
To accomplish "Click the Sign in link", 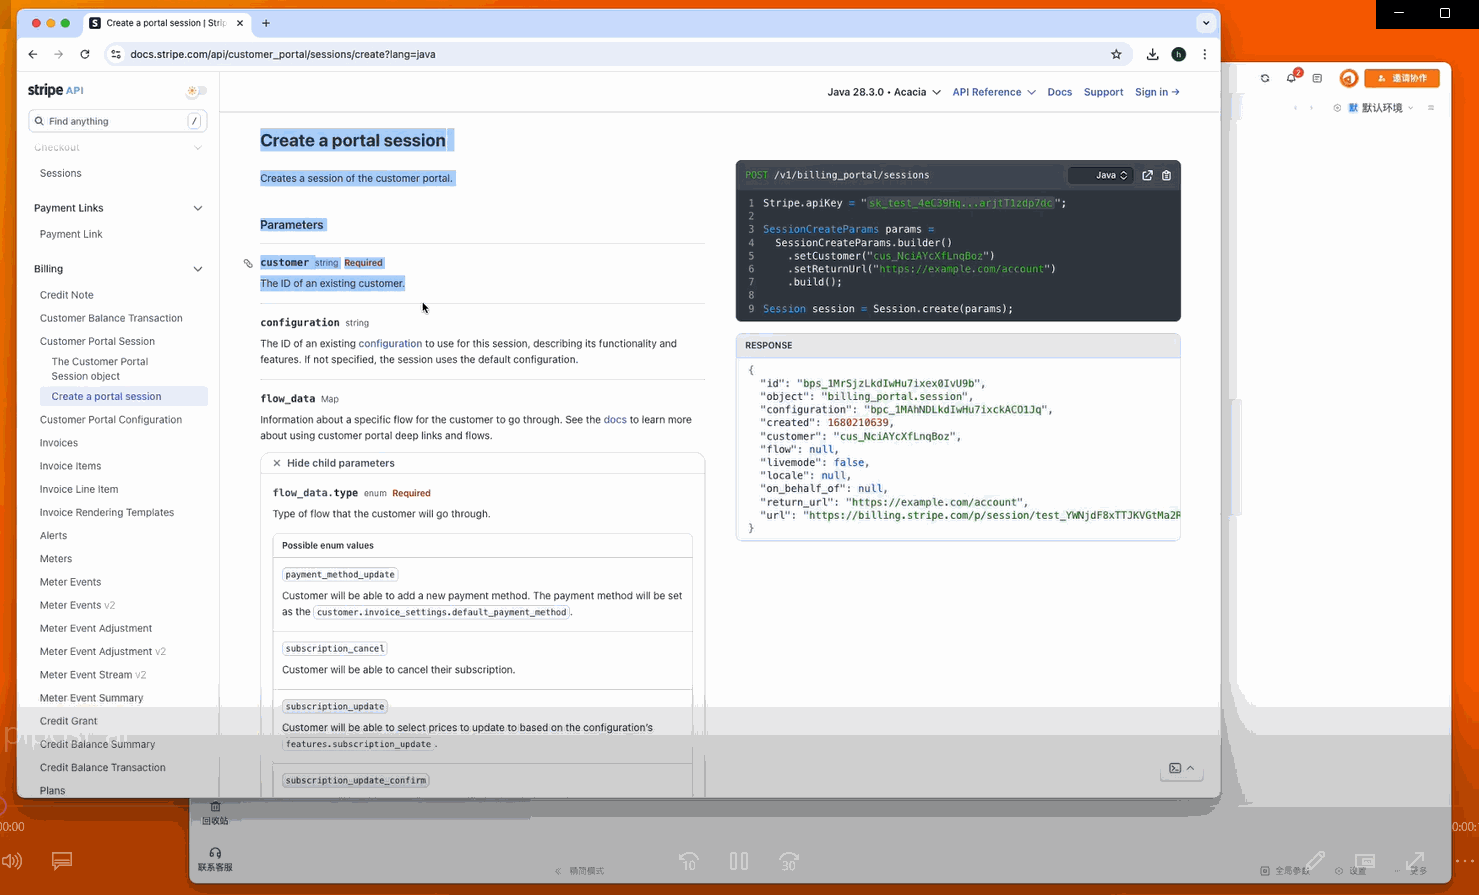I will click(x=1157, y=92).
